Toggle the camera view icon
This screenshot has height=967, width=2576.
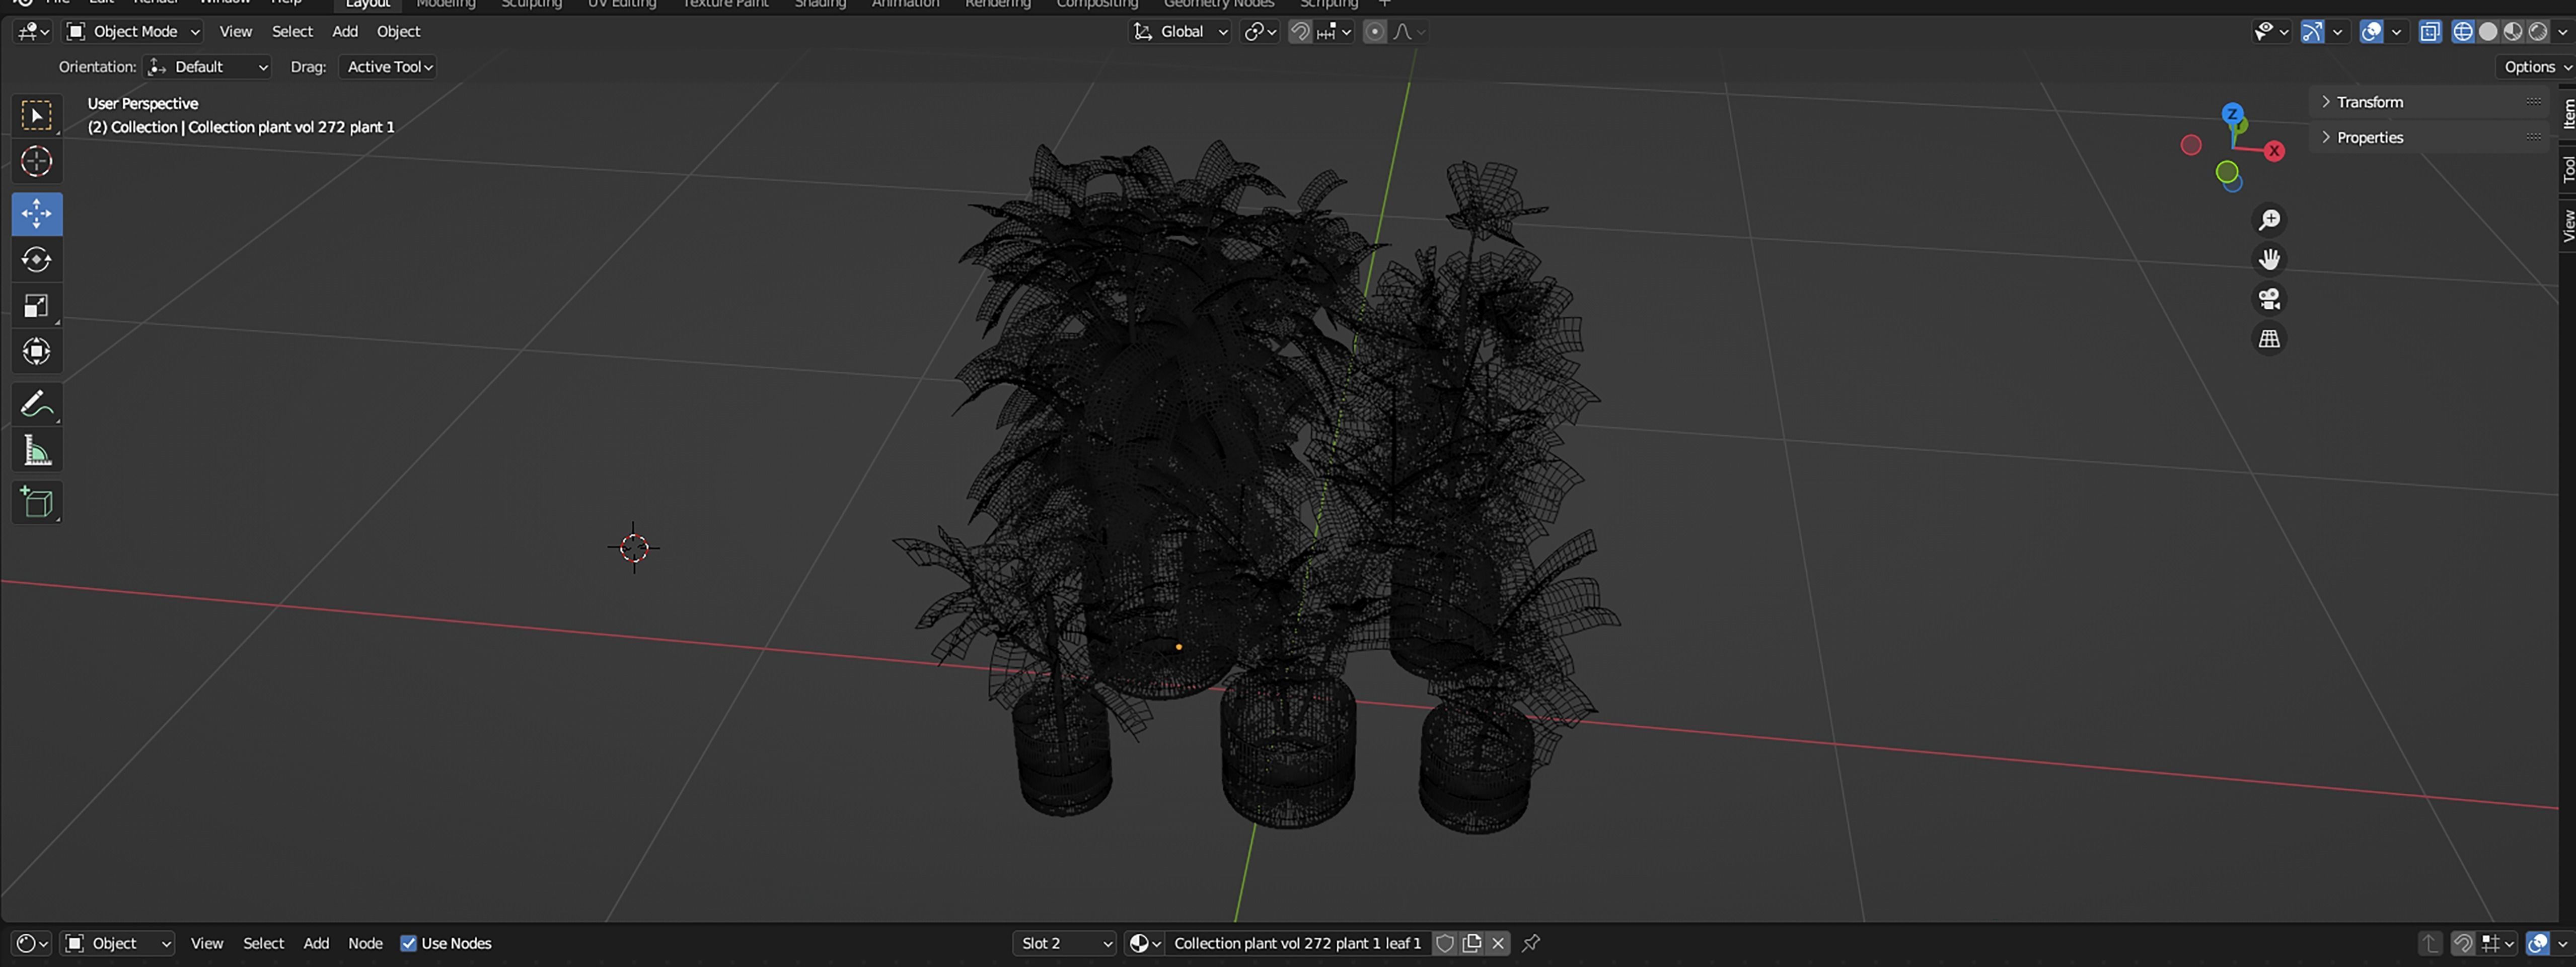coord(2270,299)
